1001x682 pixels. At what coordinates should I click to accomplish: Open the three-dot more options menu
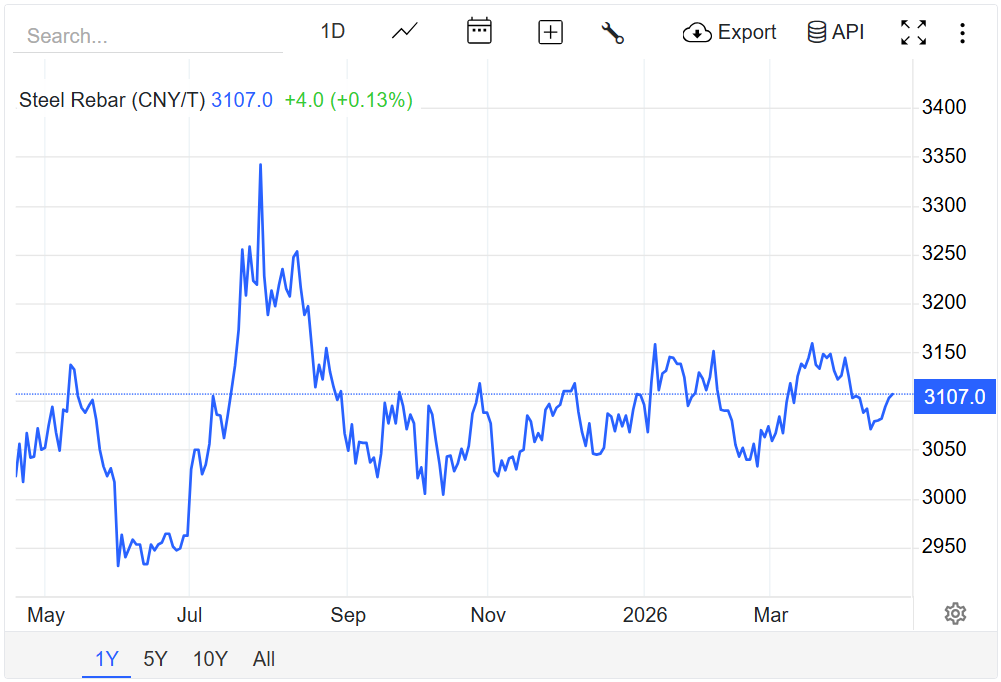(962, 33)
